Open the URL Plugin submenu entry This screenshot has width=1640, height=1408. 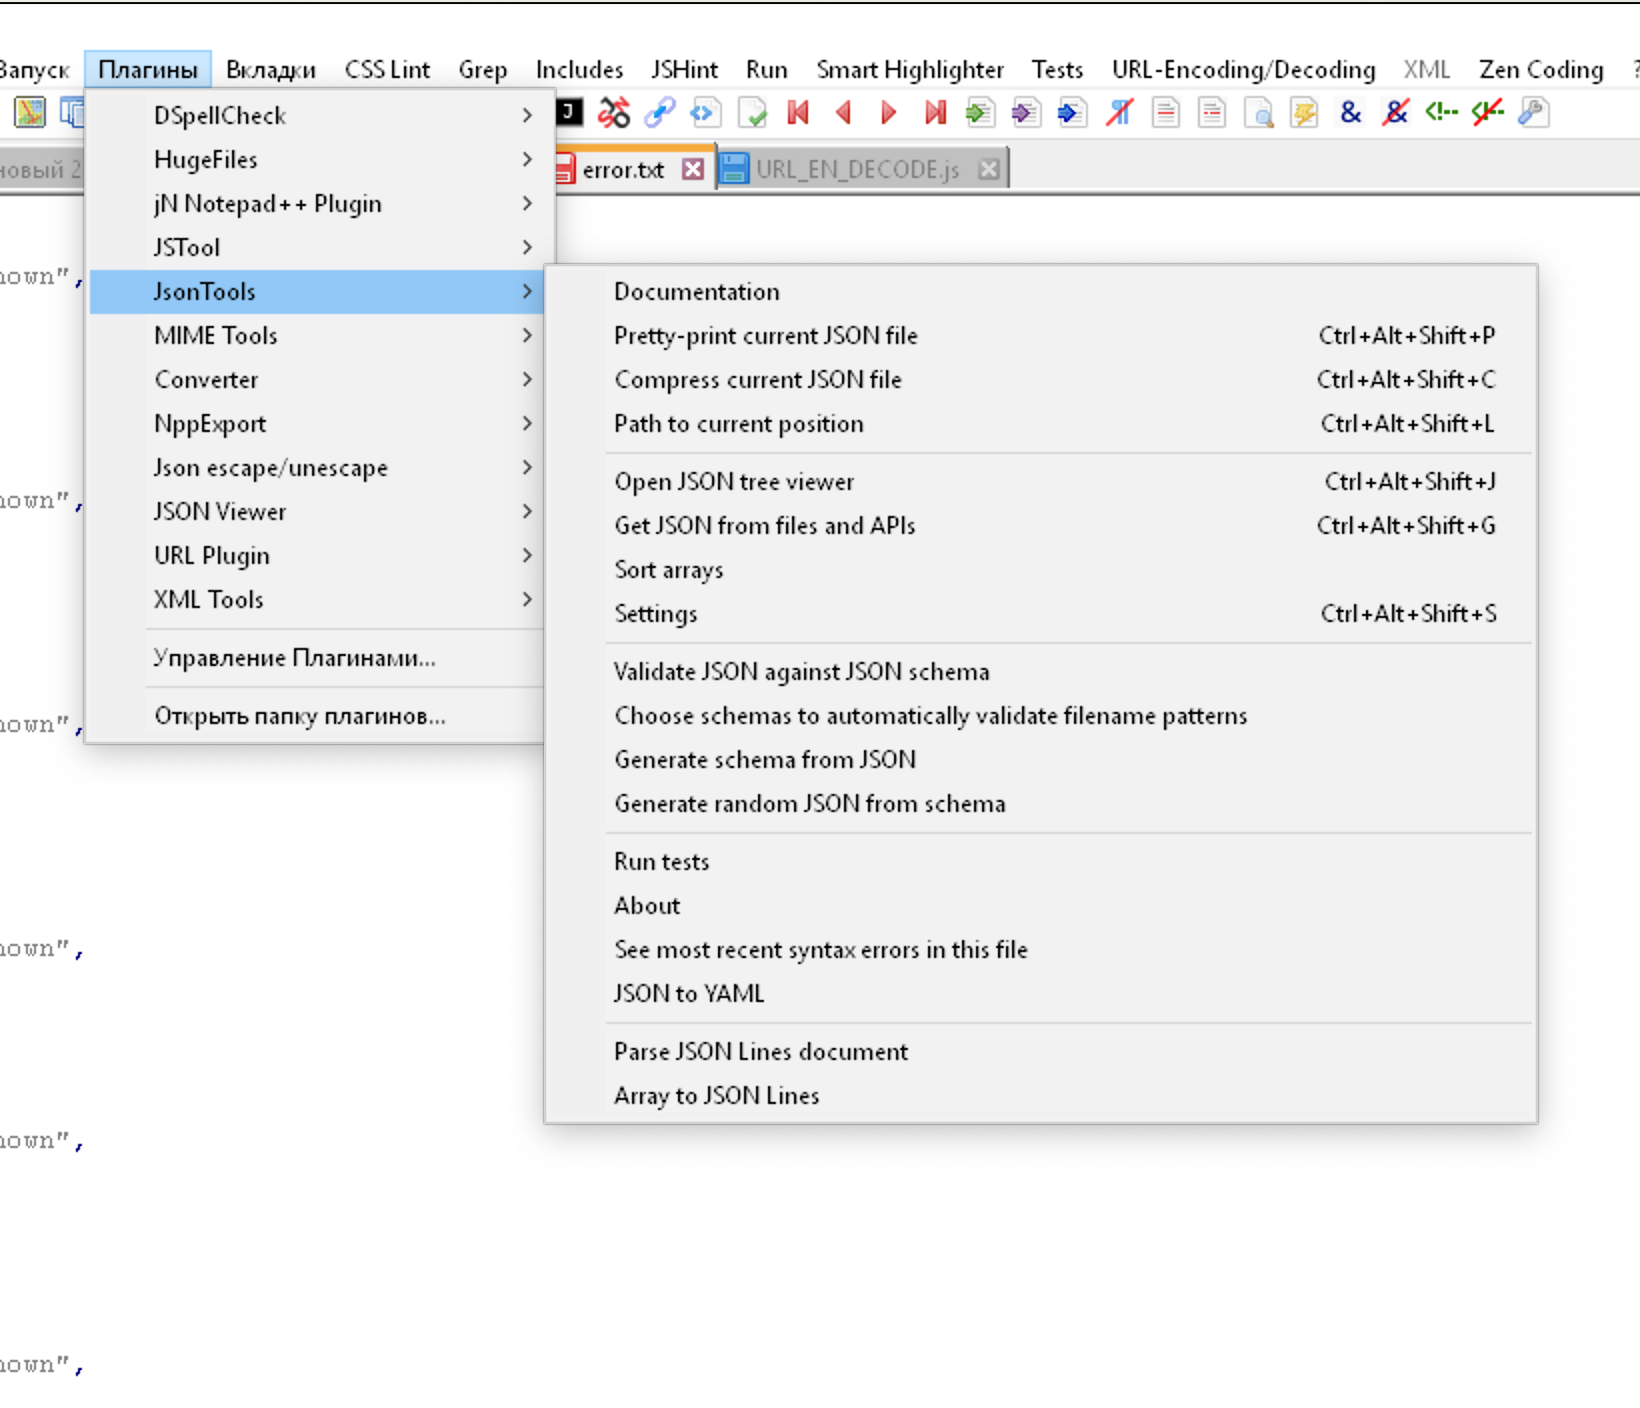316,556
